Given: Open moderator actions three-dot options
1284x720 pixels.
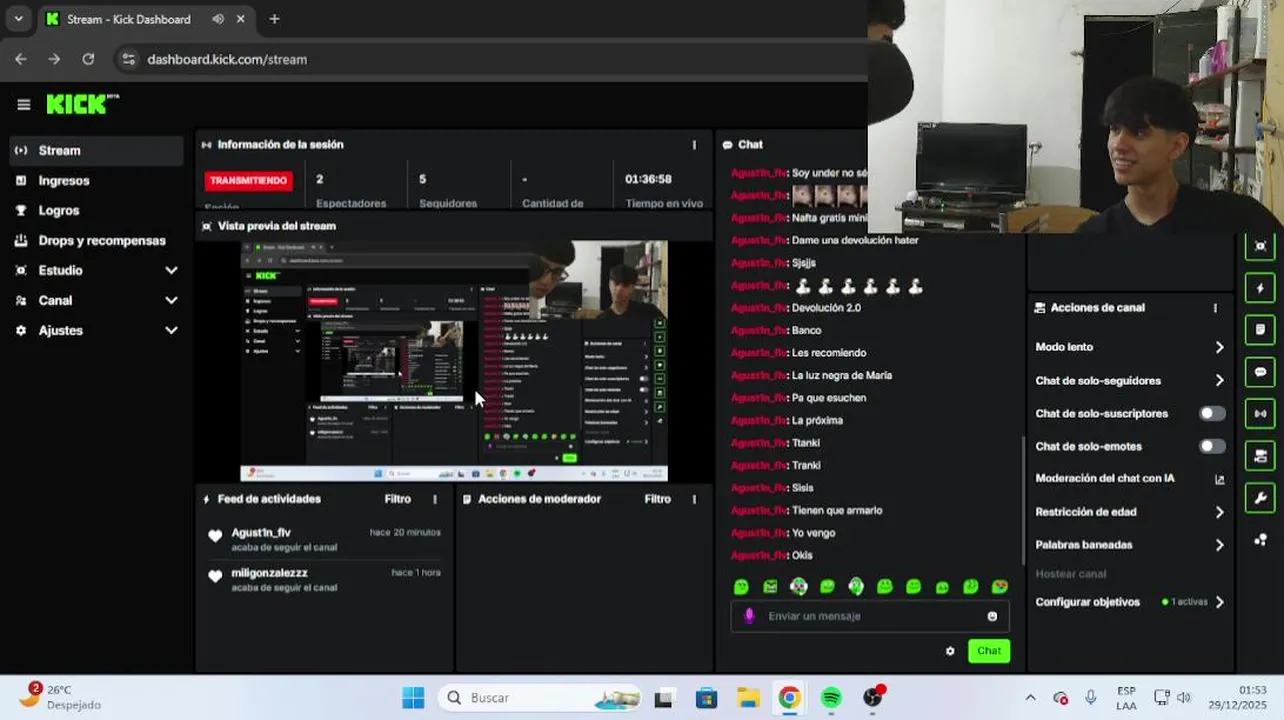Looking at the screenshot, I should click(694, 499).
